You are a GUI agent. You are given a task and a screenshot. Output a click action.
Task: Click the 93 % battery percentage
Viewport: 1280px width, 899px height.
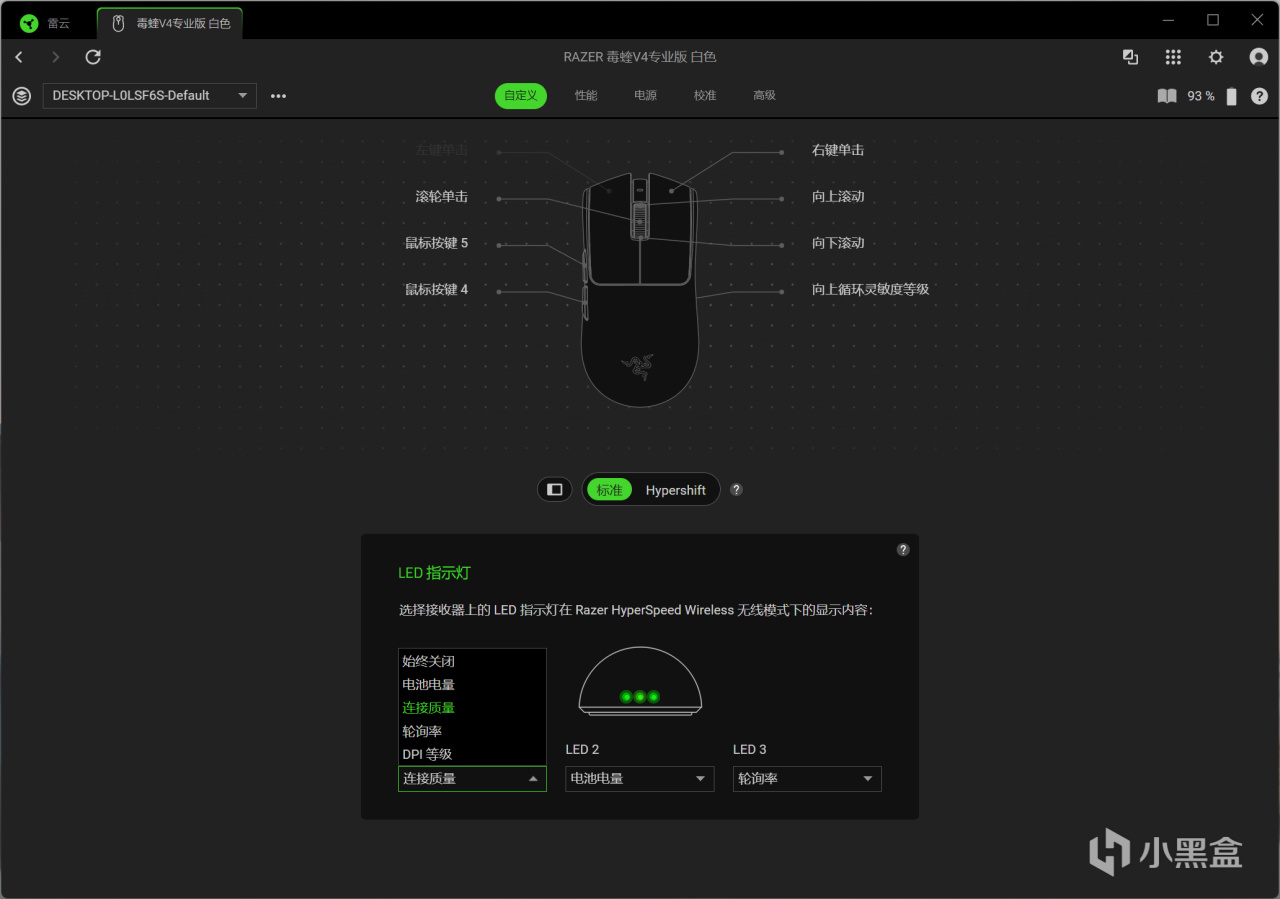click(x=1201, y=96)
